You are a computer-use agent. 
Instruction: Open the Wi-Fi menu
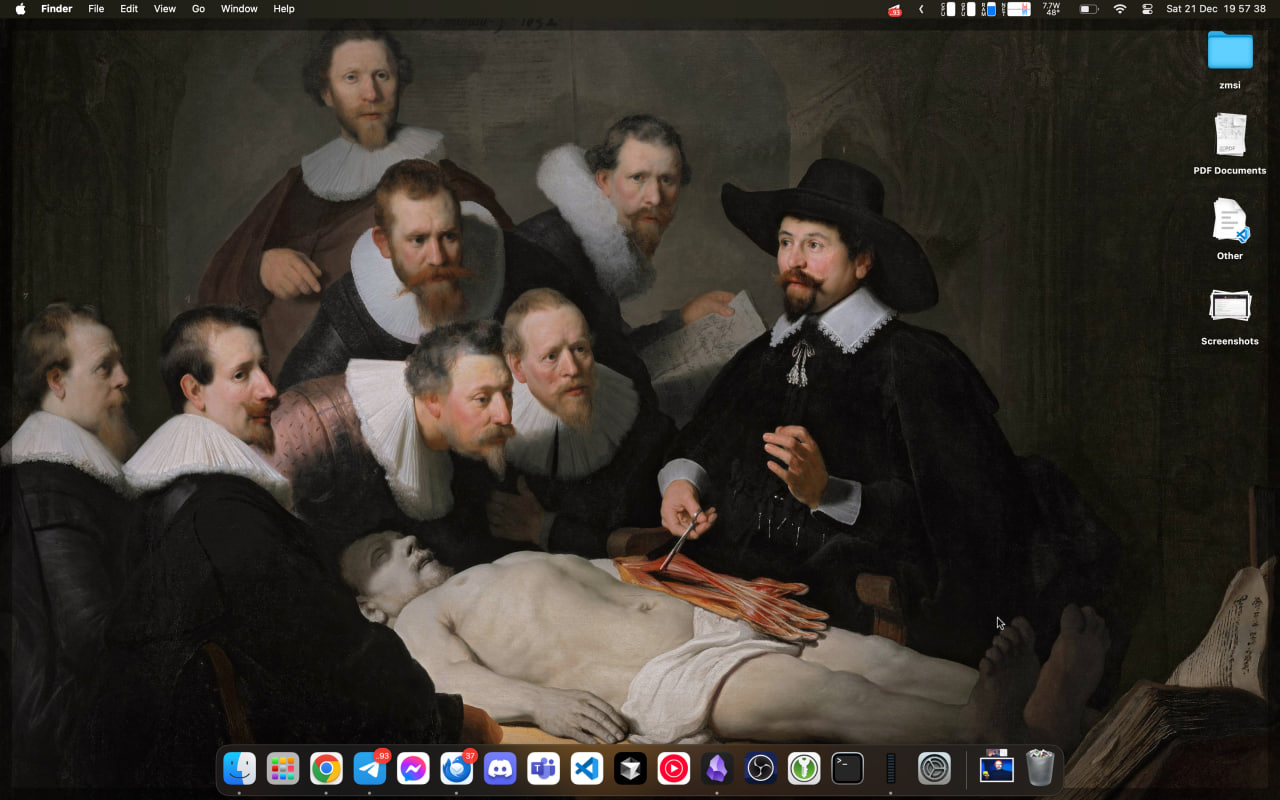click(1120, 9)
